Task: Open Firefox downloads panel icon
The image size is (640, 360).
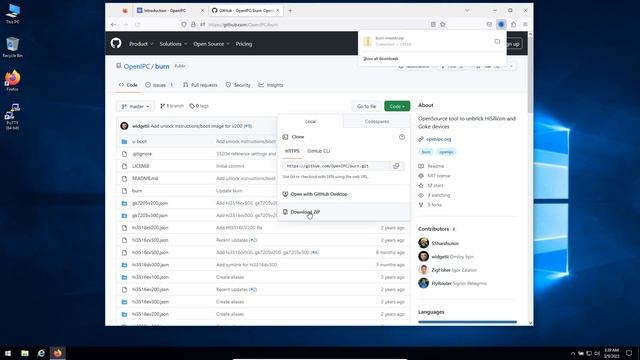Action: click(x=501, y=24)
